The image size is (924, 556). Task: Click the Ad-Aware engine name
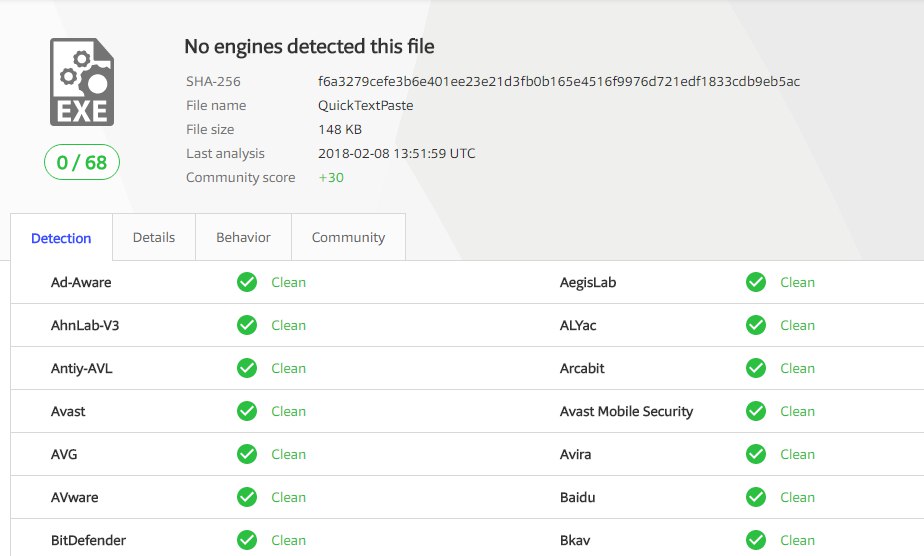point(81,282)
